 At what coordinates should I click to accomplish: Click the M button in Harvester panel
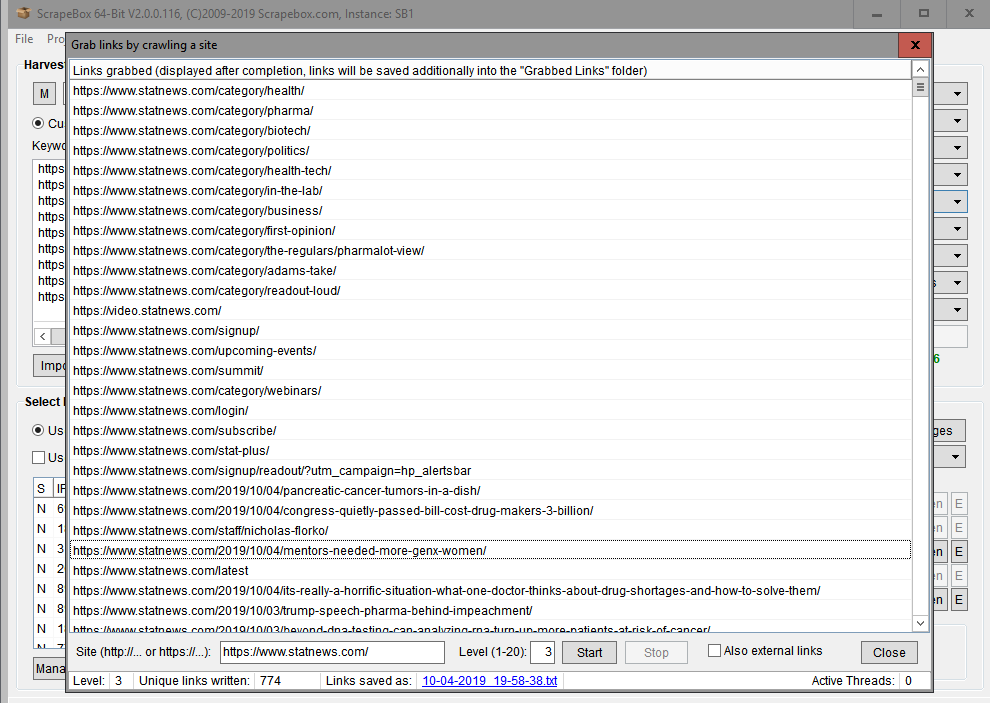coord(44,93)
